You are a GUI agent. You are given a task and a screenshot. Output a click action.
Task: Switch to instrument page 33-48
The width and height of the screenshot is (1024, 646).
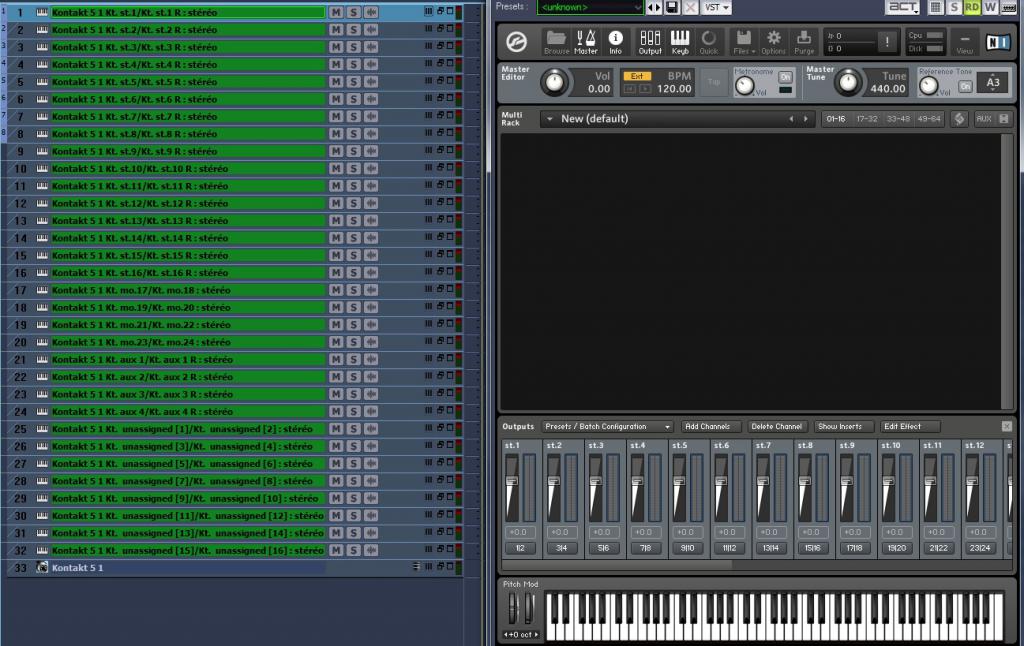tap(898, 119)
